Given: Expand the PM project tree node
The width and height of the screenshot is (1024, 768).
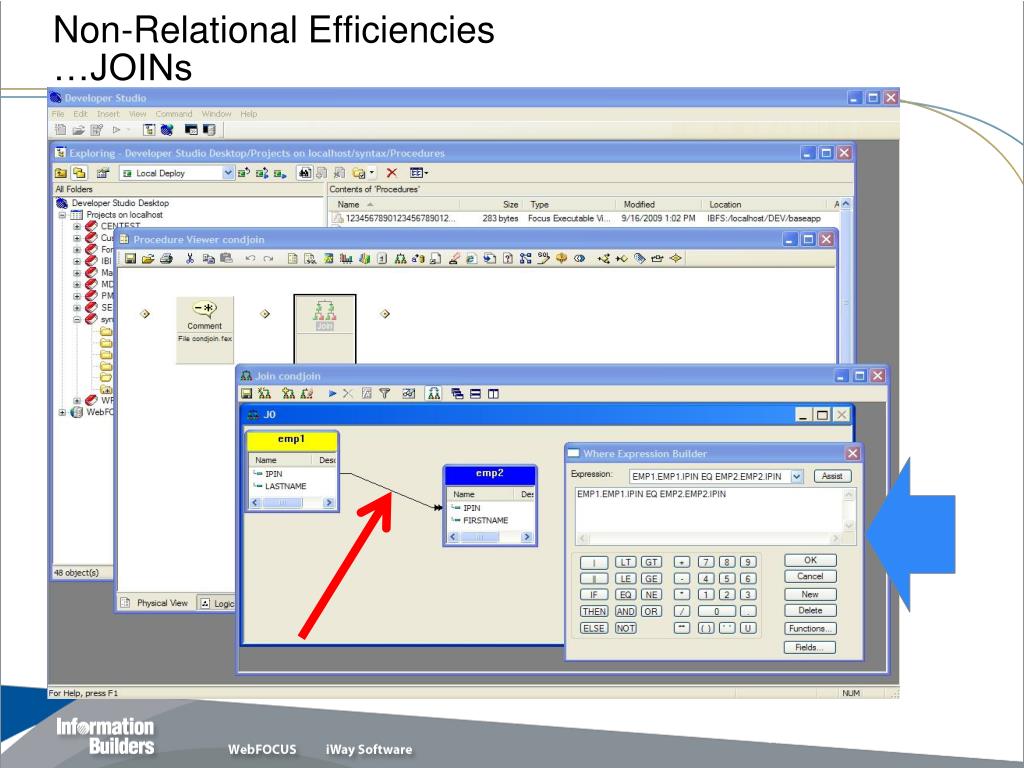Looking at the screenshot, I should (x=77, y=296).
